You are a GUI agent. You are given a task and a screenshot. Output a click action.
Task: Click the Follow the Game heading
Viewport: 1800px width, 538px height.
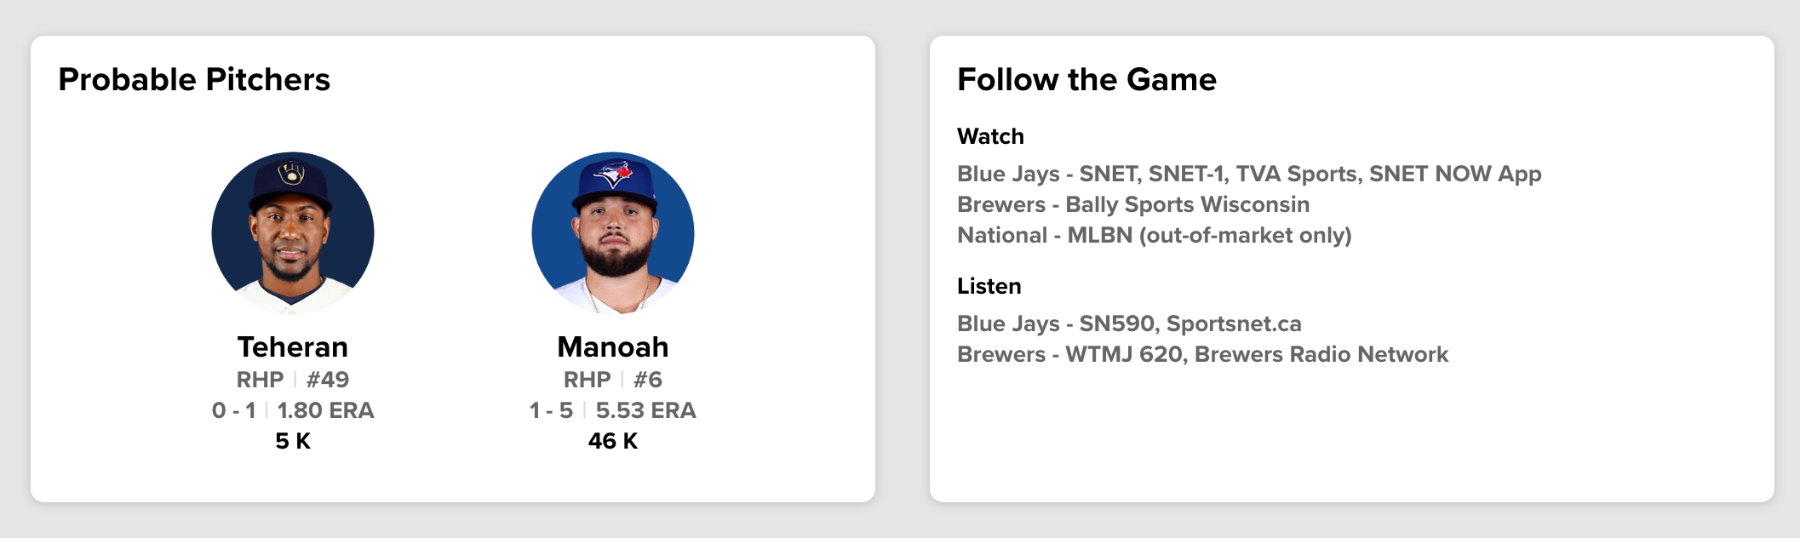(x=1087, y=80)
